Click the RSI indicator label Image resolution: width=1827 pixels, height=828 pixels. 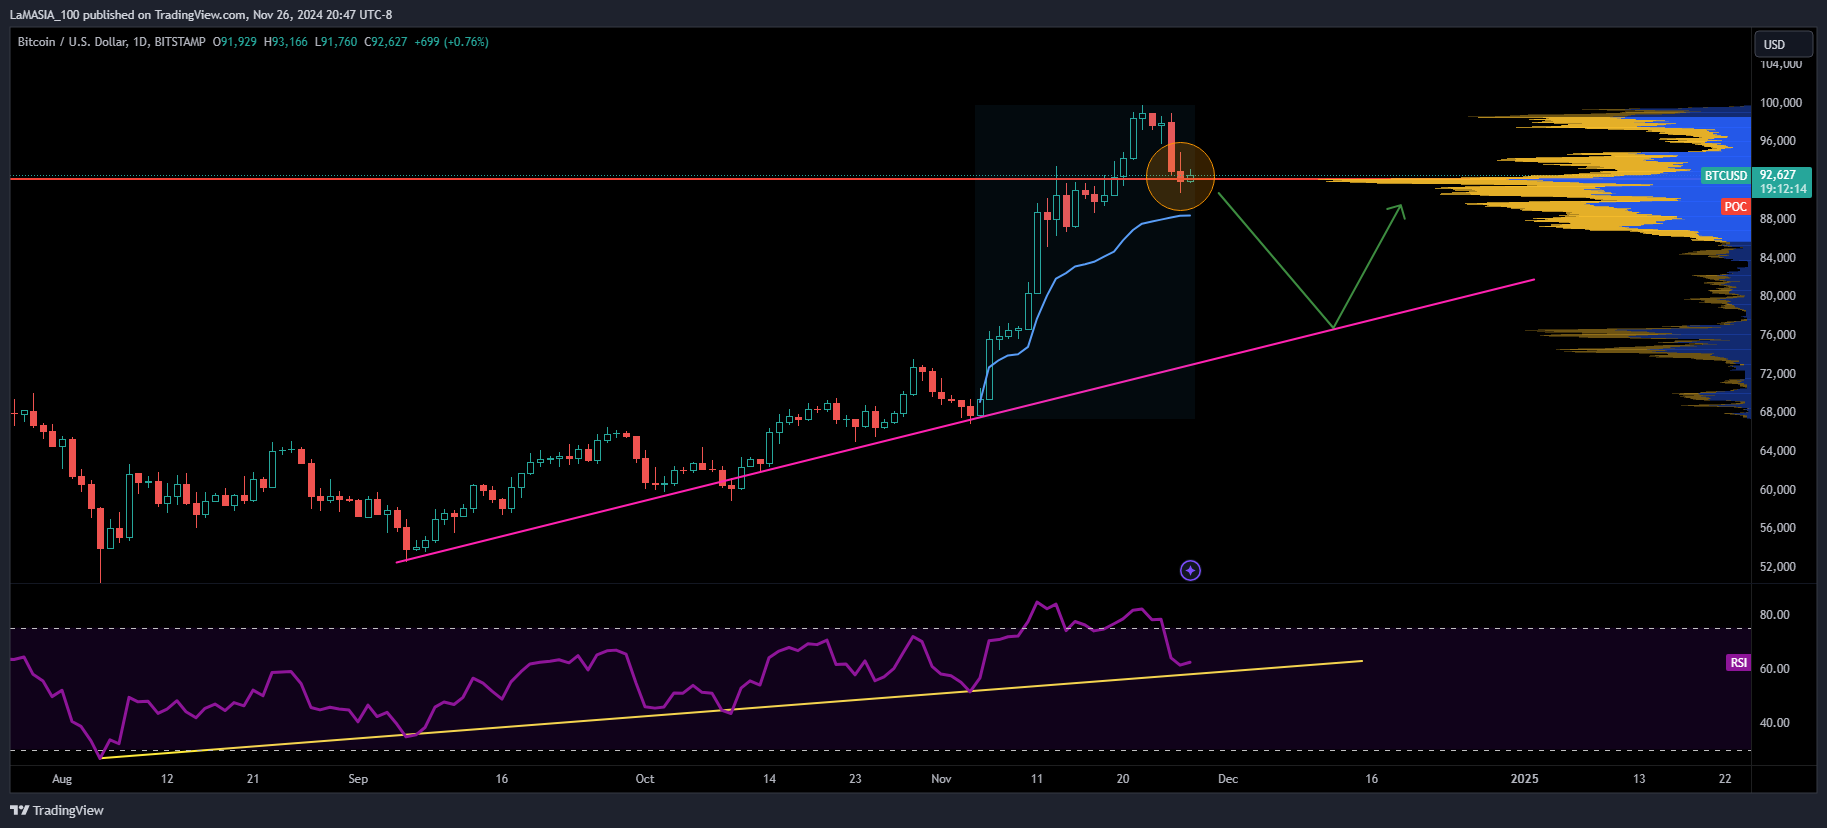(x=1738, y=663)
